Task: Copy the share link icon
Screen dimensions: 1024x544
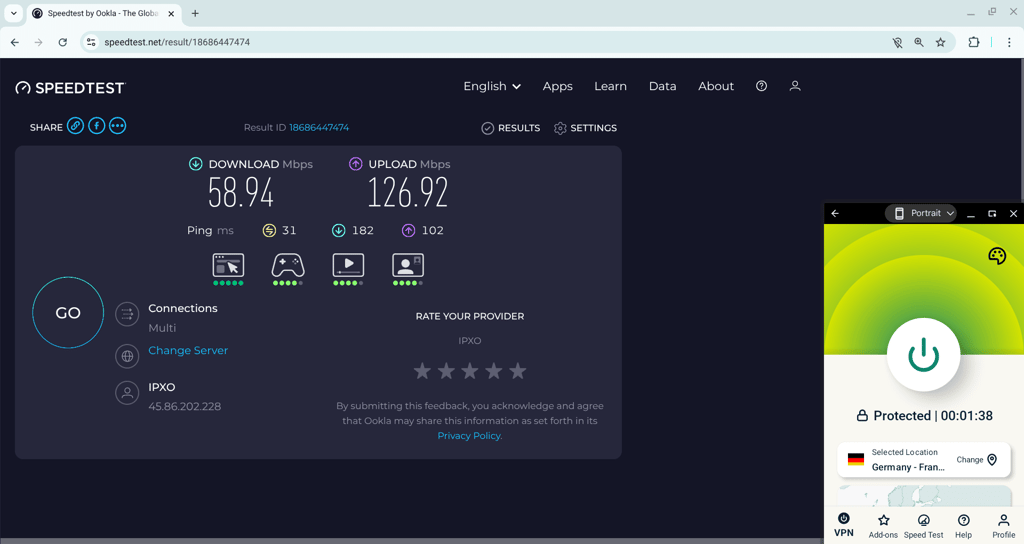Action: 76,126
